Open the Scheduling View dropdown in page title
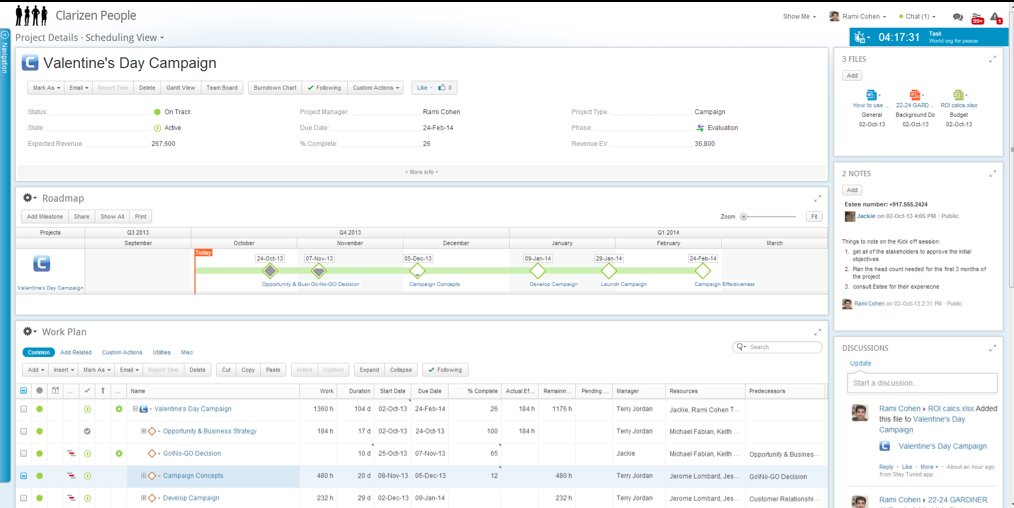 tap(125, 37)
